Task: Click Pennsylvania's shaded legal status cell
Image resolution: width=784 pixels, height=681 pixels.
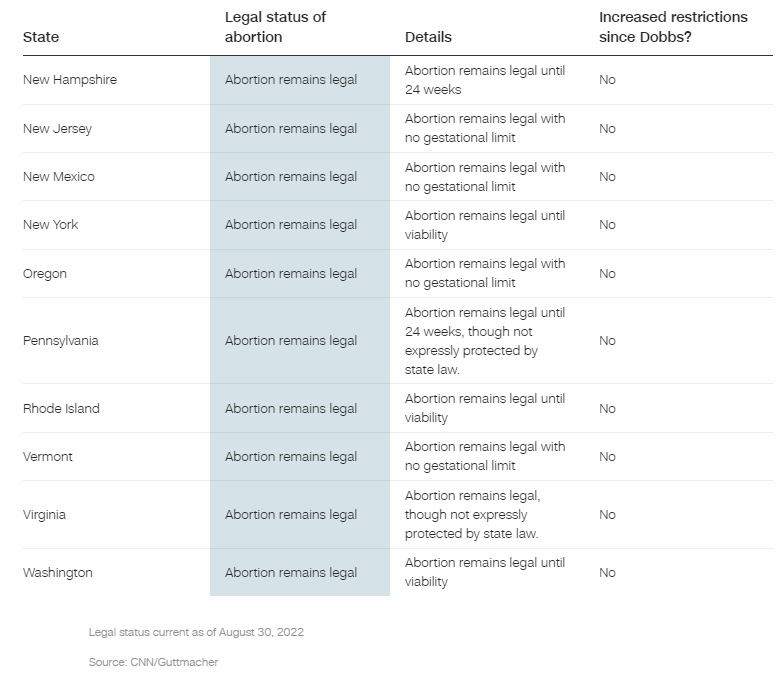Action: pyautogui.click(x=291, y=341)
